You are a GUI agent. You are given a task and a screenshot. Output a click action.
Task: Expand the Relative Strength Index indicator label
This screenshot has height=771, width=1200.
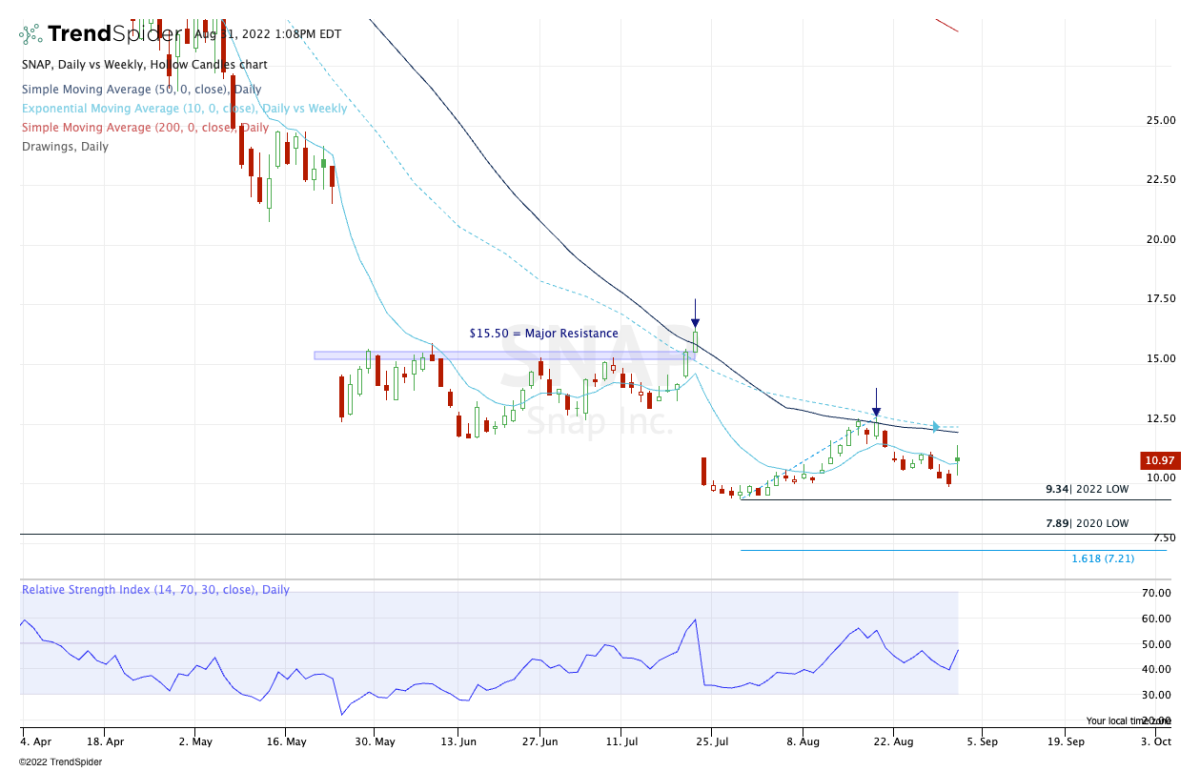[156, 590]
